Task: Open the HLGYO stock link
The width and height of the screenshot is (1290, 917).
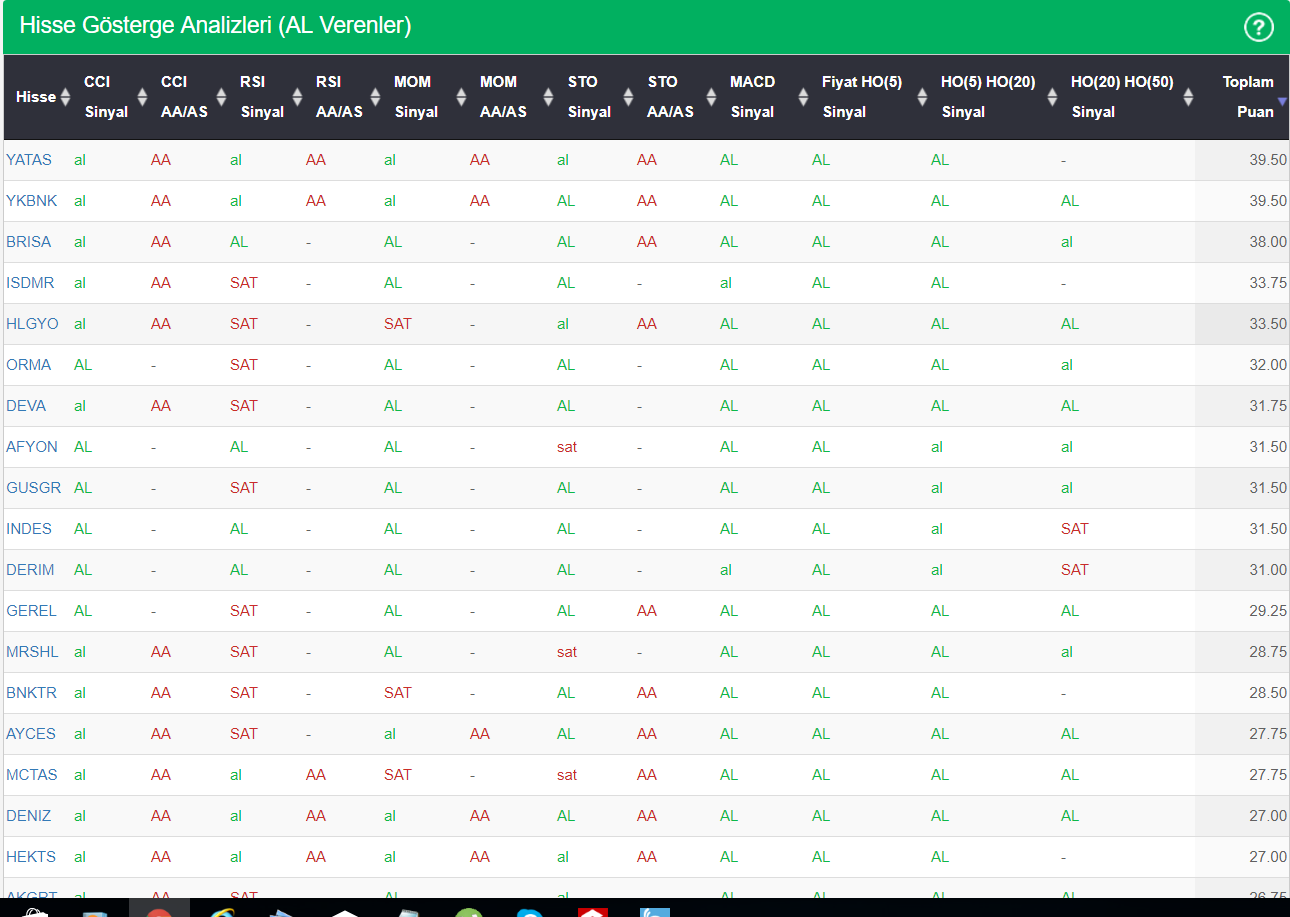Action: coord(32,324)
